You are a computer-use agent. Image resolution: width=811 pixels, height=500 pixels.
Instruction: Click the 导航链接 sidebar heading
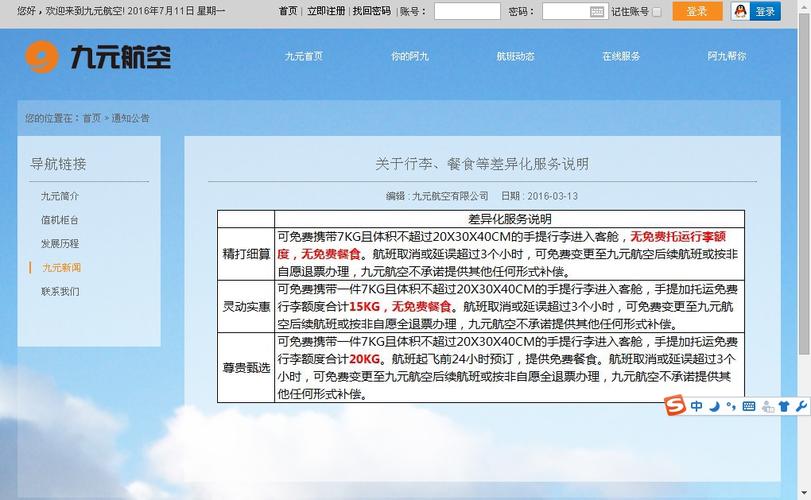point(58,164)
